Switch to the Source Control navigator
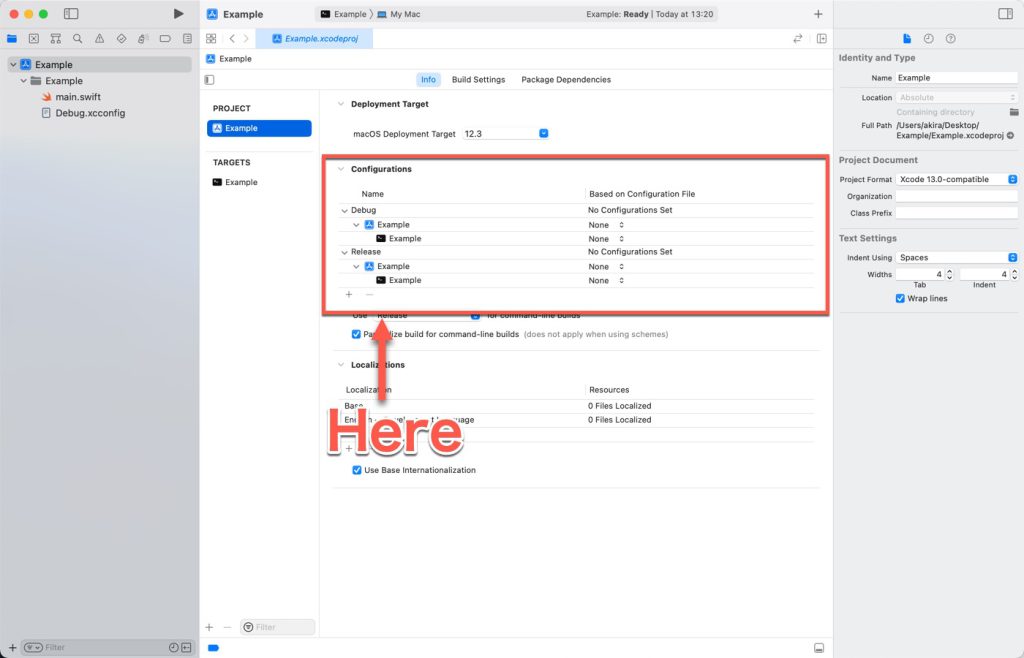1024x658 pixels. 34,39
